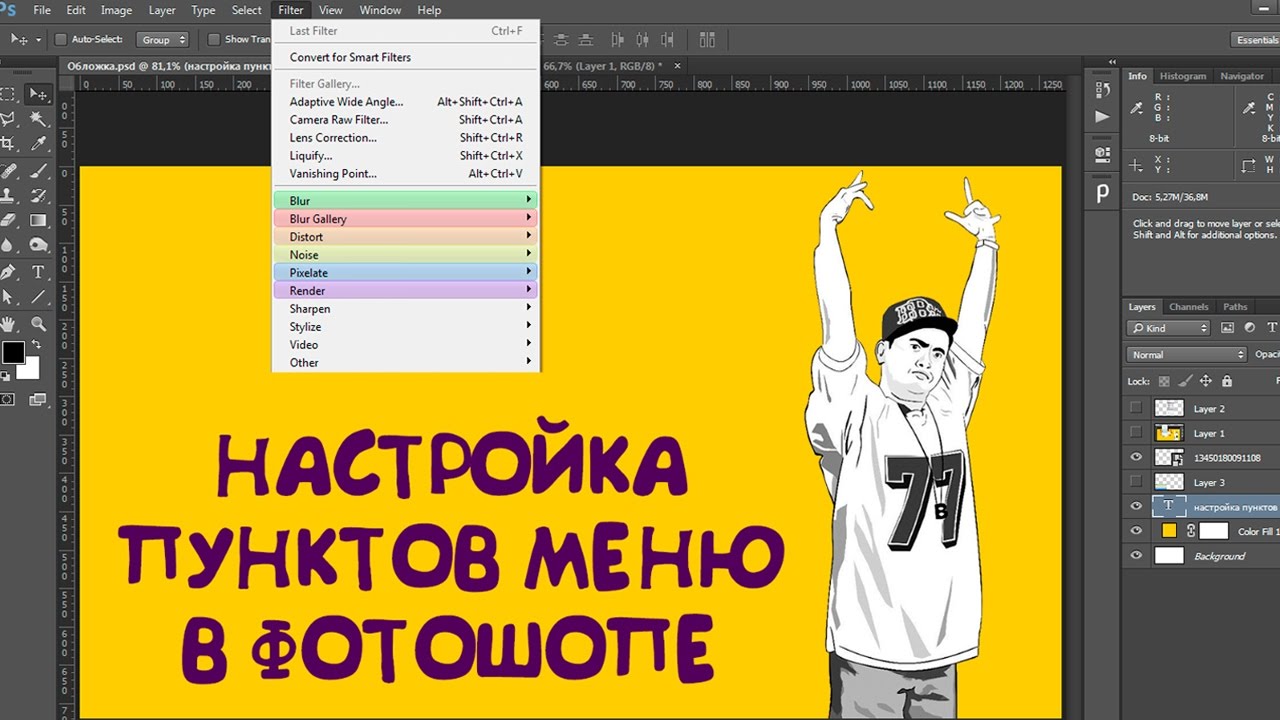Select the History Brush tool
Screen dimensions: 1280x720
[x=38, y=195]
